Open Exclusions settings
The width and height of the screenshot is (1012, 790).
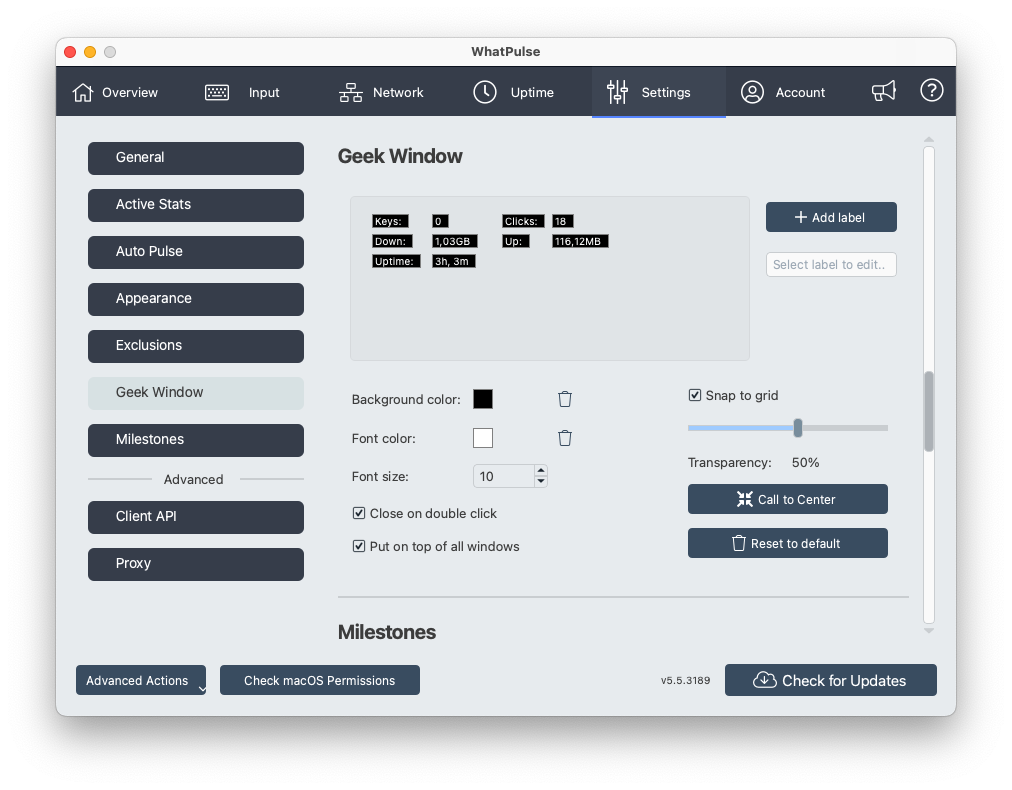(x=196, y=347)
